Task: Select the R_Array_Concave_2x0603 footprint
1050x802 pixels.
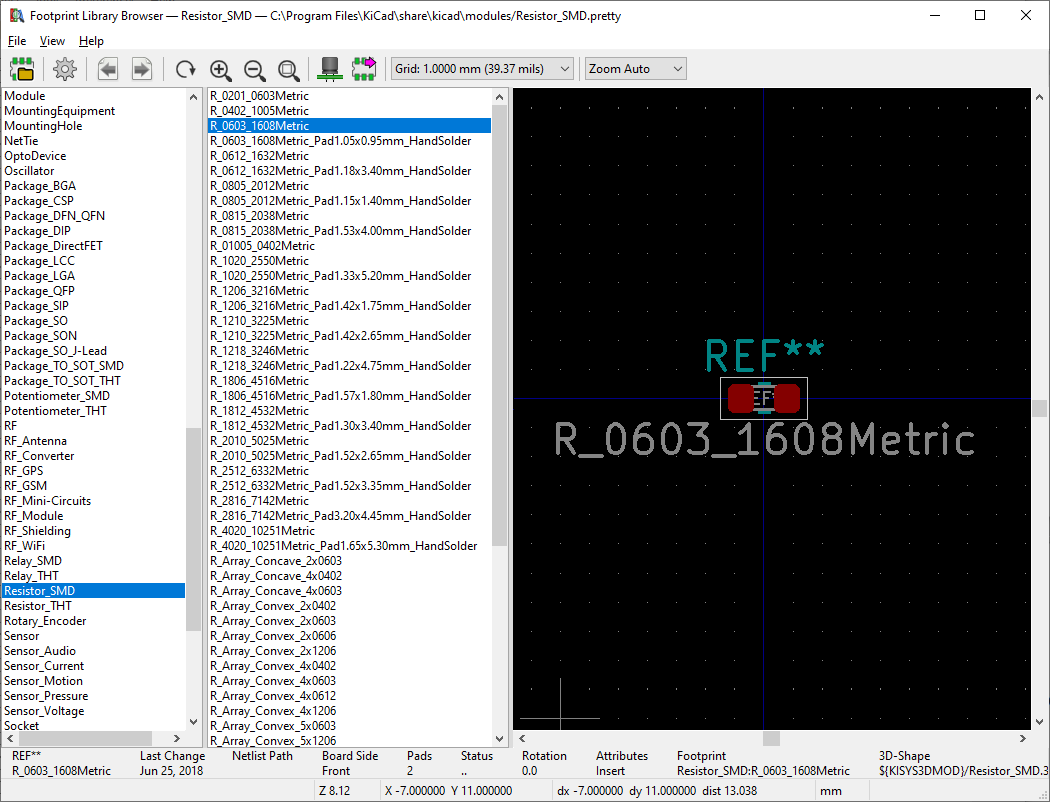Action: [x=276, y=560]
